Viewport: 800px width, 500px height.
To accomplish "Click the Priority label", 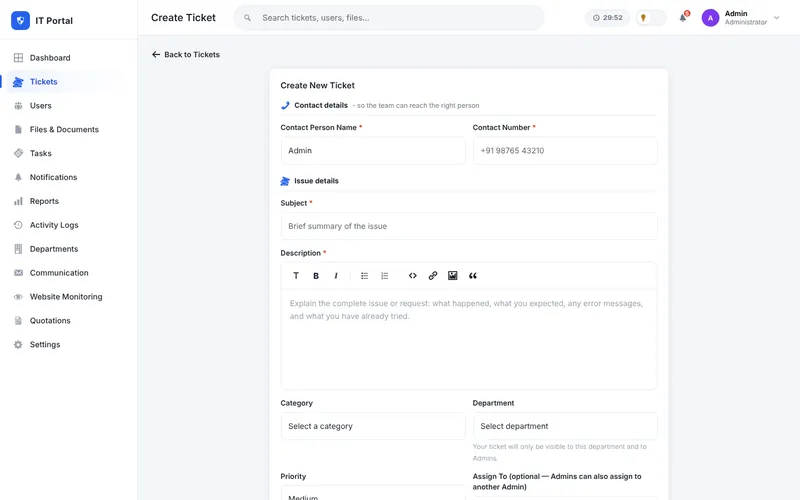I will pos(293,477).
